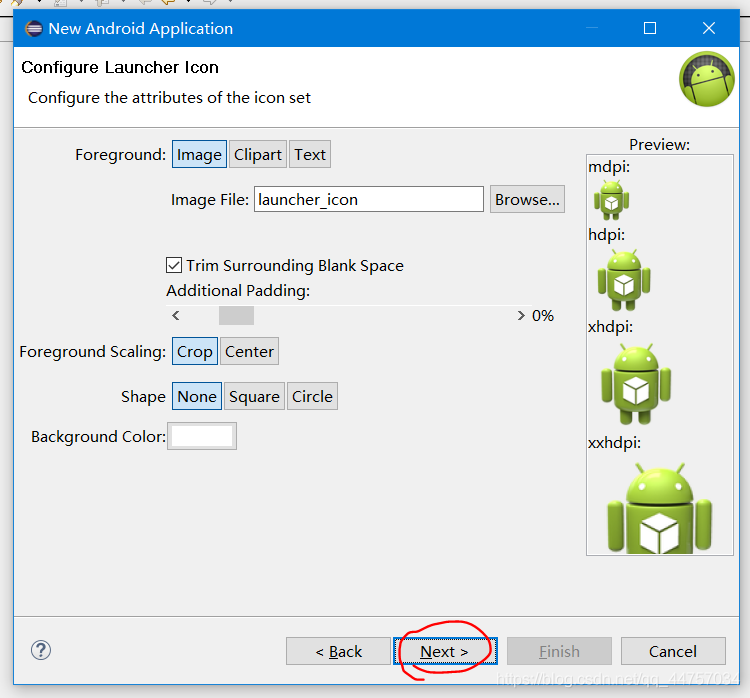Screen dimensions: 750x698
Task: Click the padding slider right arrow
Action: 521,315
